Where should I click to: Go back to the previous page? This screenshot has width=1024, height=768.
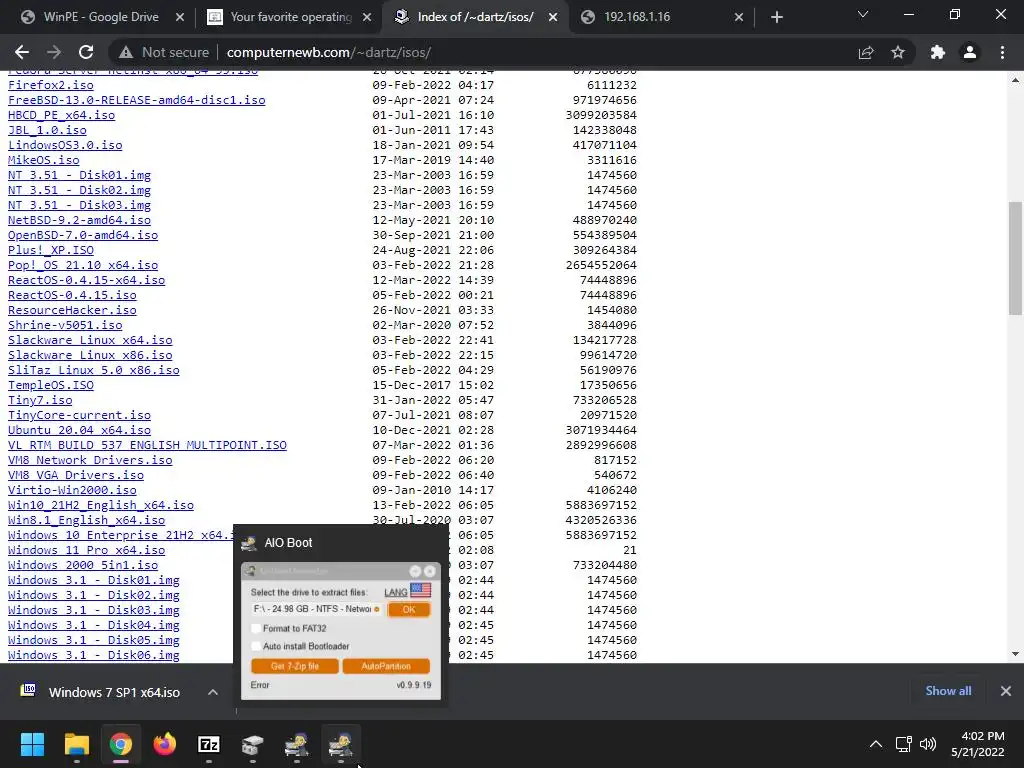coord(22,52)
